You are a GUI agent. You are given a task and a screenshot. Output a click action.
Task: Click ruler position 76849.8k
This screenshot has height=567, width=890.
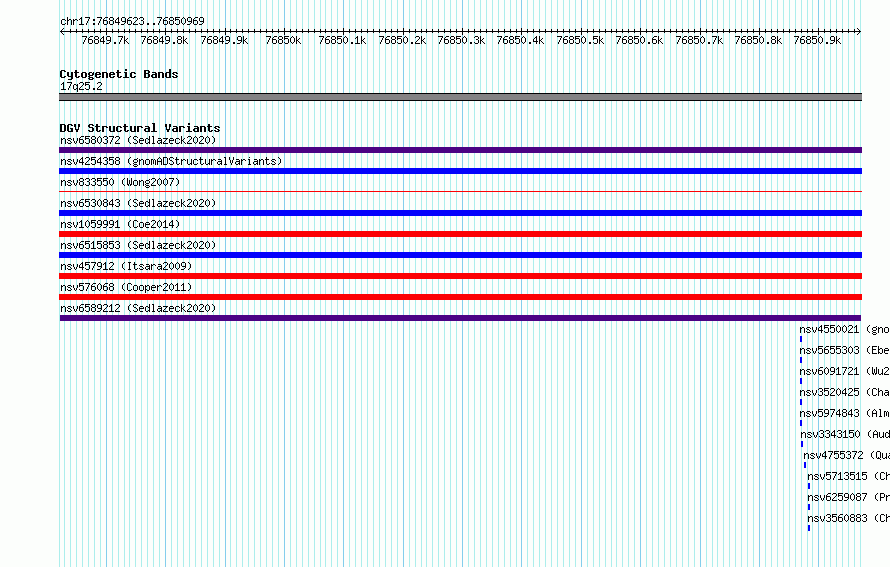tap(165, 40)
